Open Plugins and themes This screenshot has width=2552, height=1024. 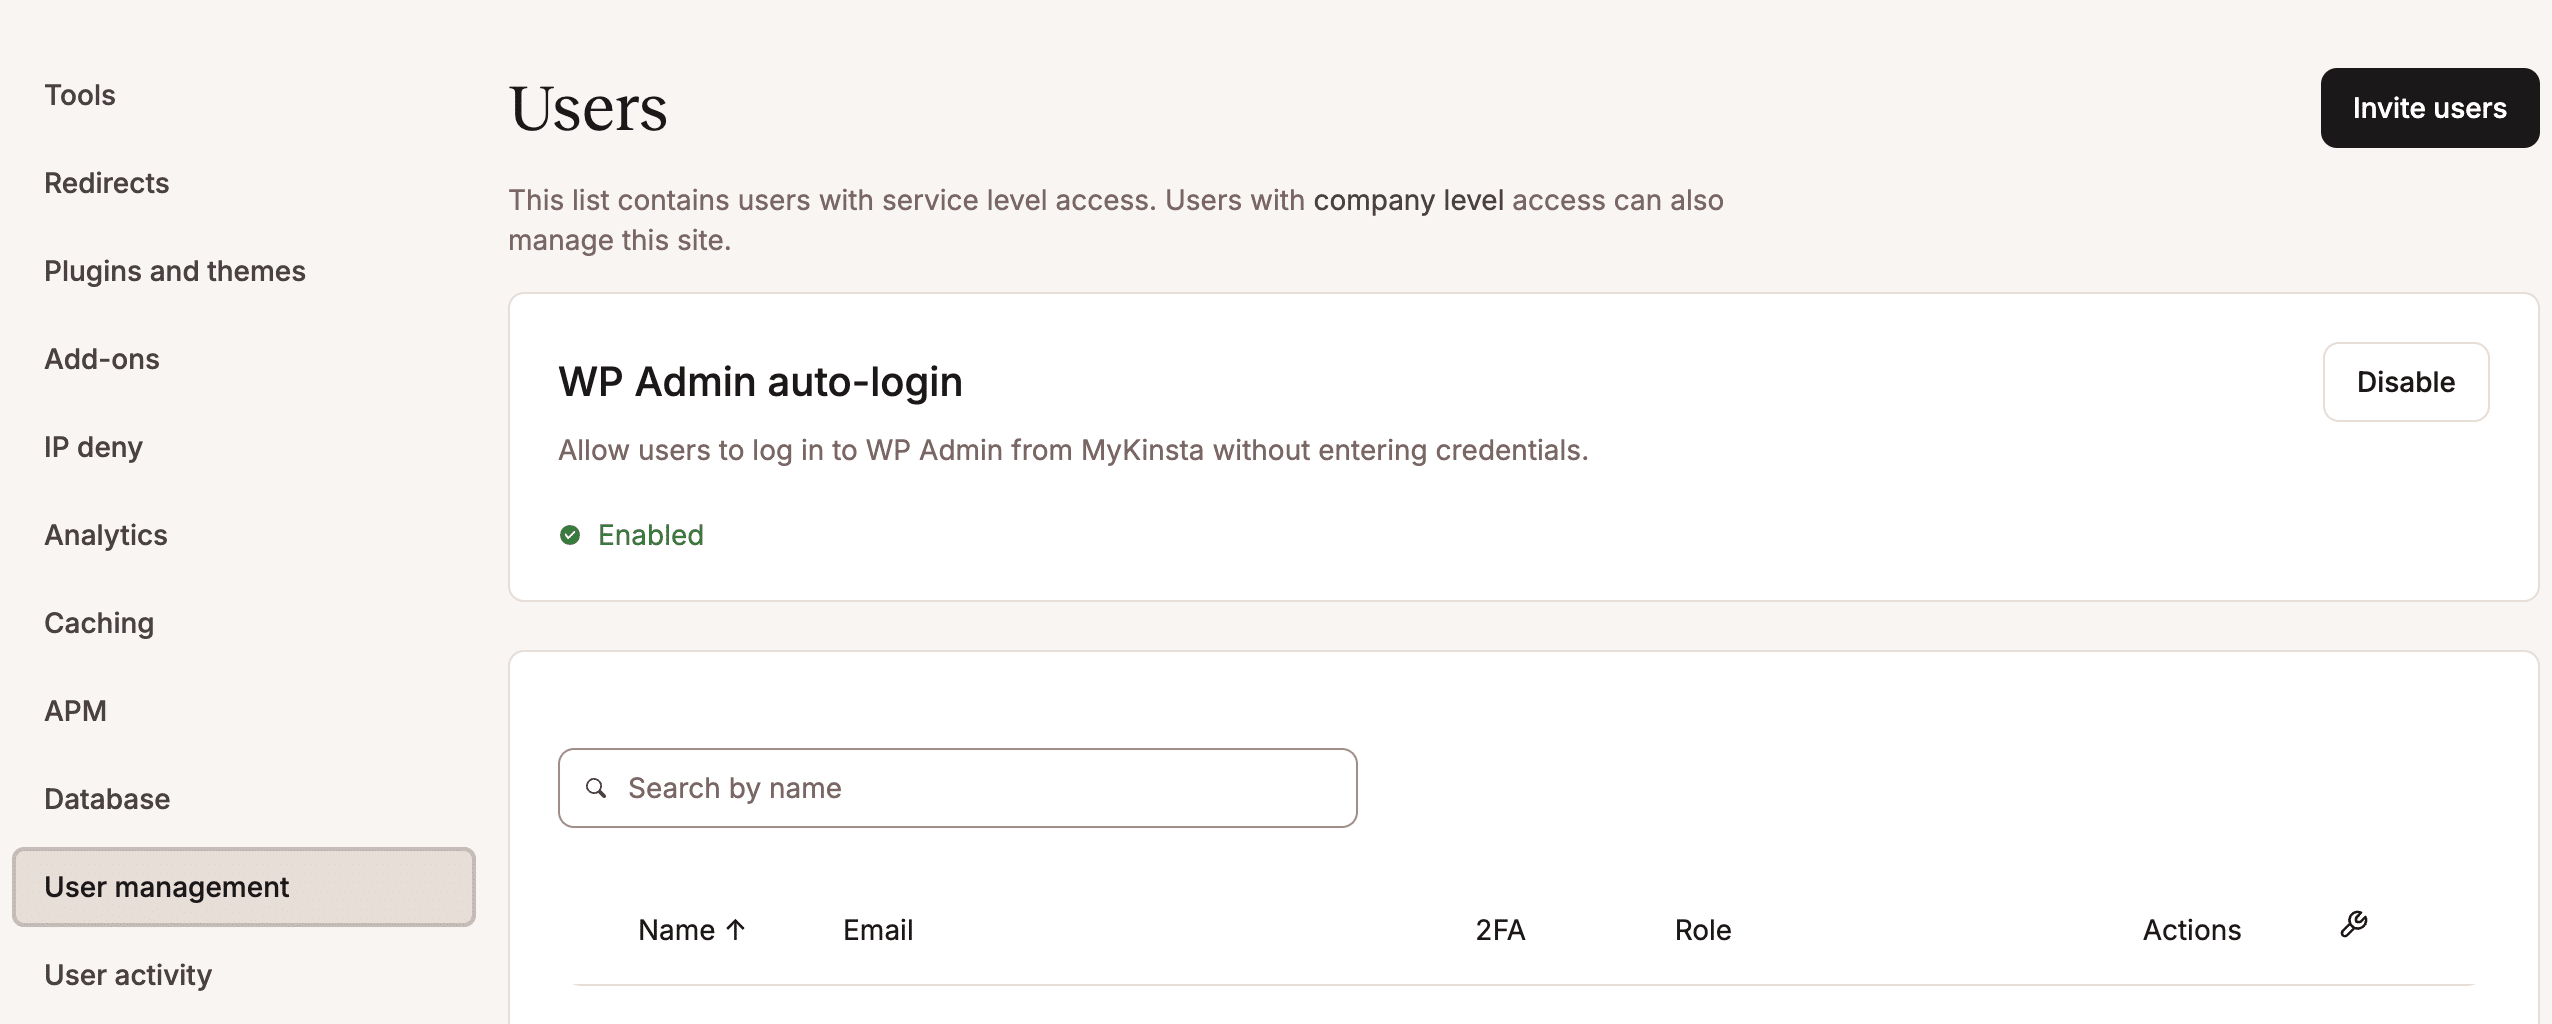[175, 270]
